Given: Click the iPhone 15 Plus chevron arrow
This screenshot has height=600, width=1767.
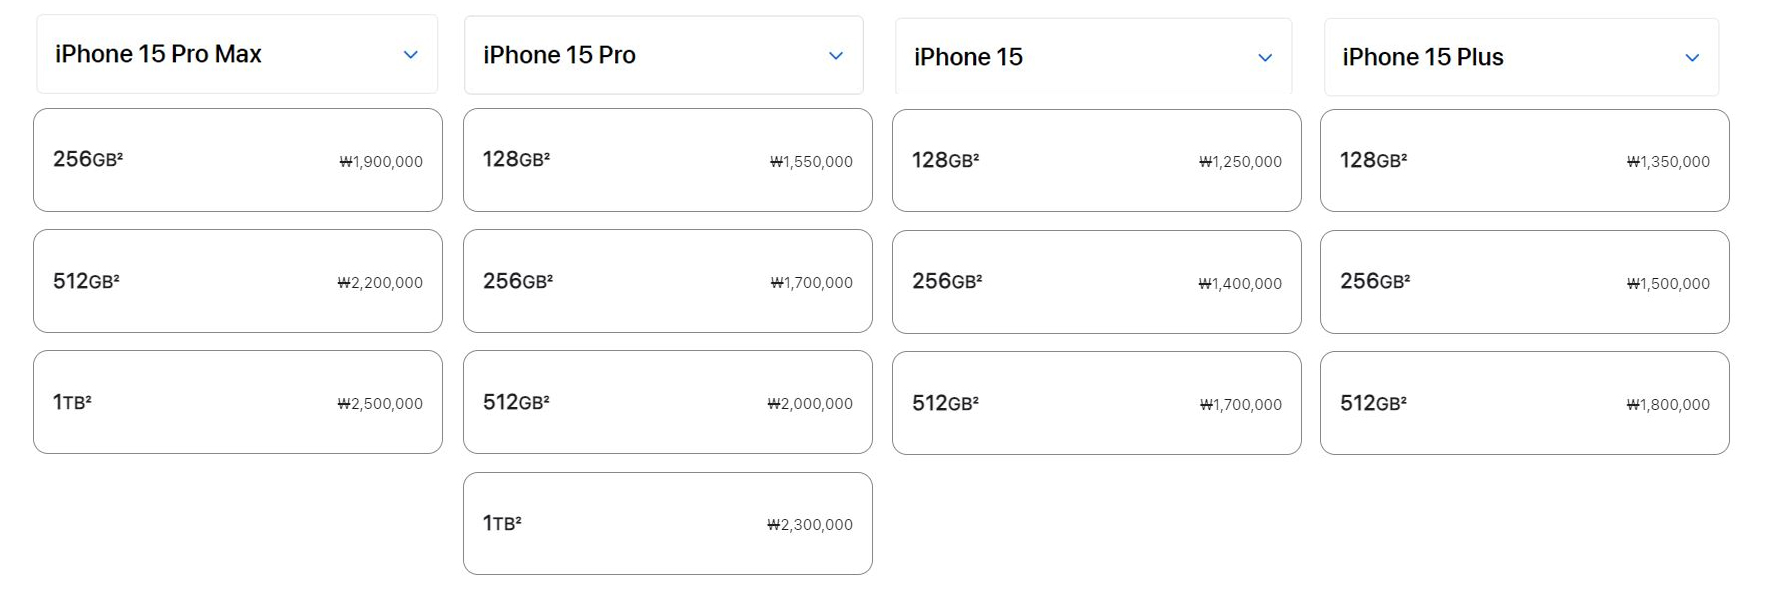Looking at the screenshot, I should 1692,58.
